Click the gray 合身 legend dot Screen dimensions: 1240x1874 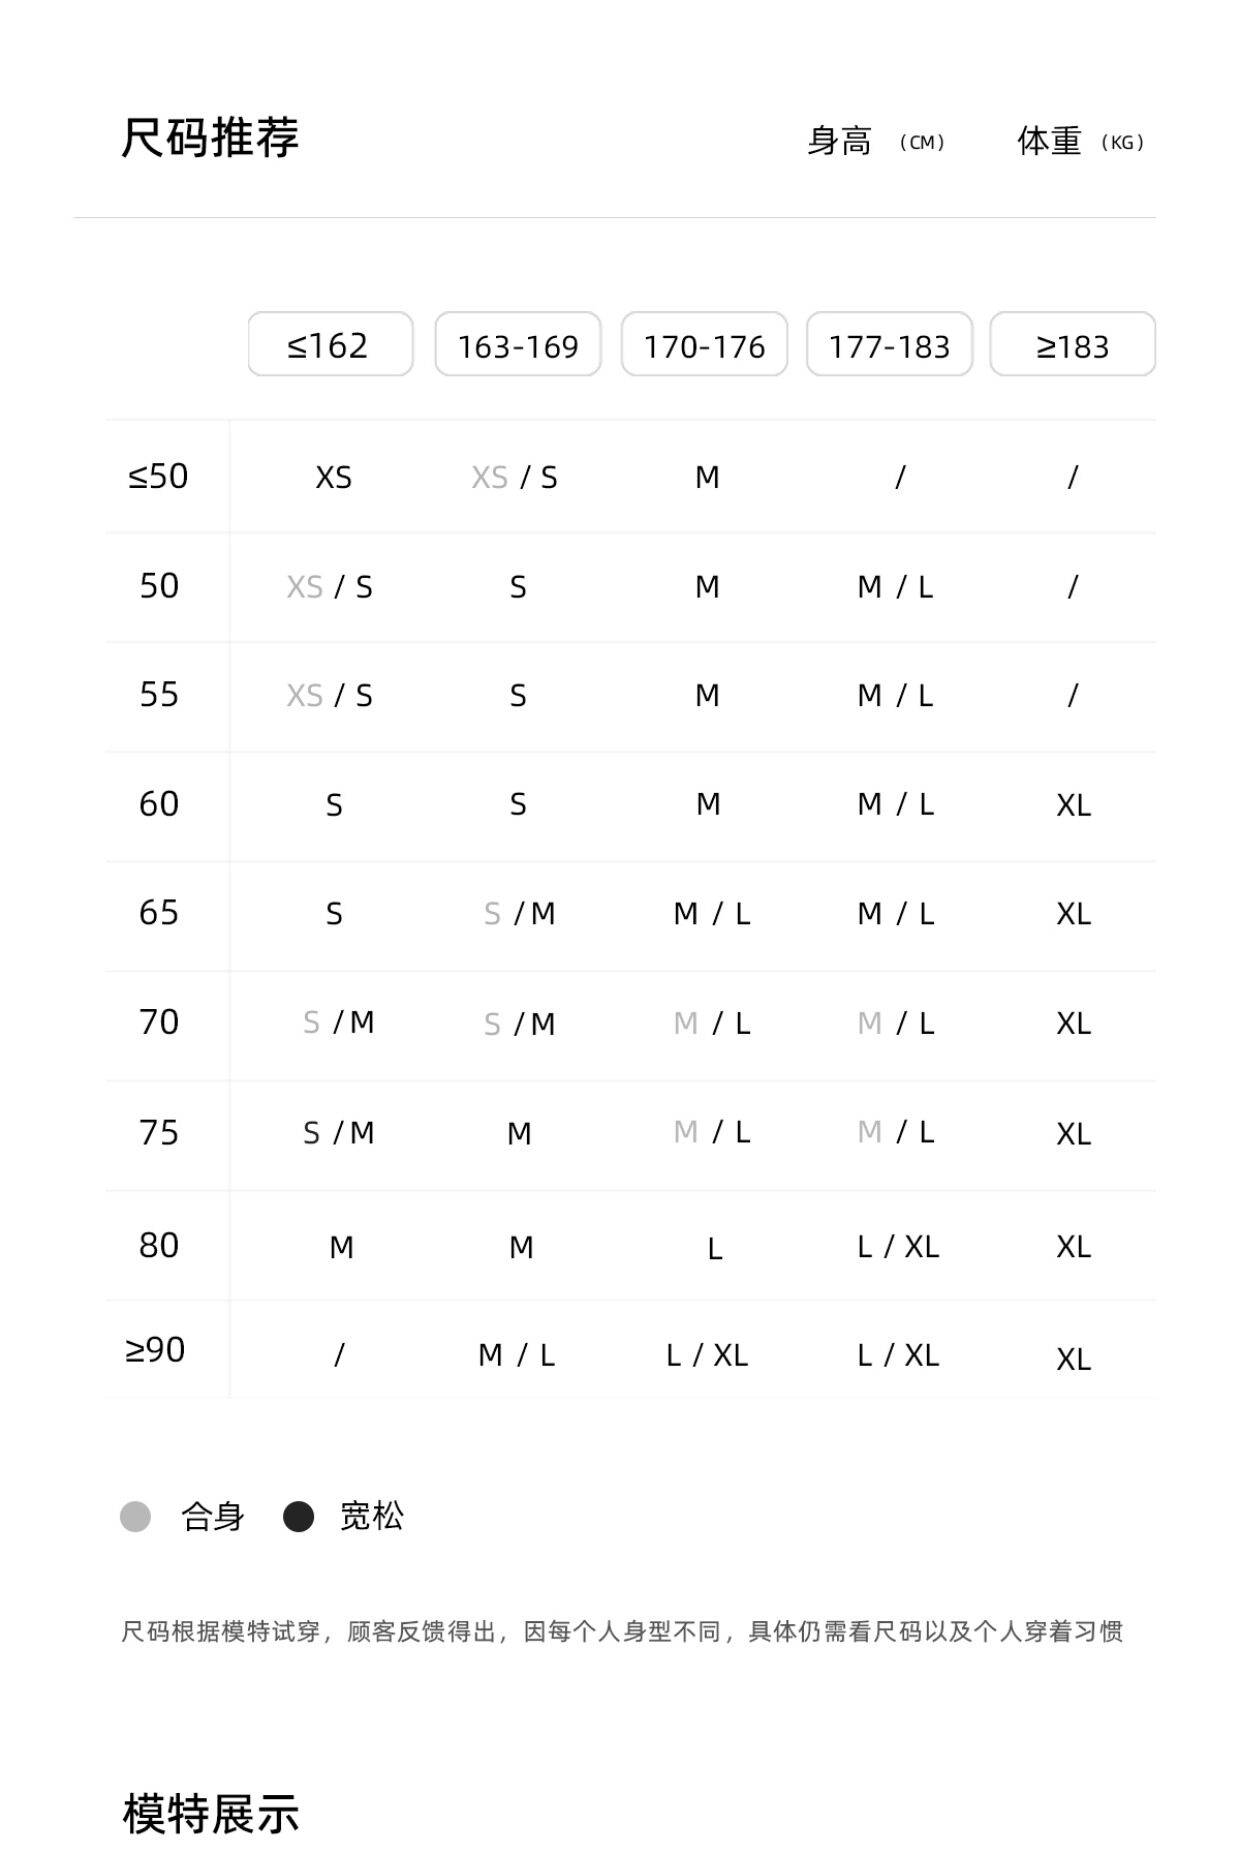coord(135,1516)
